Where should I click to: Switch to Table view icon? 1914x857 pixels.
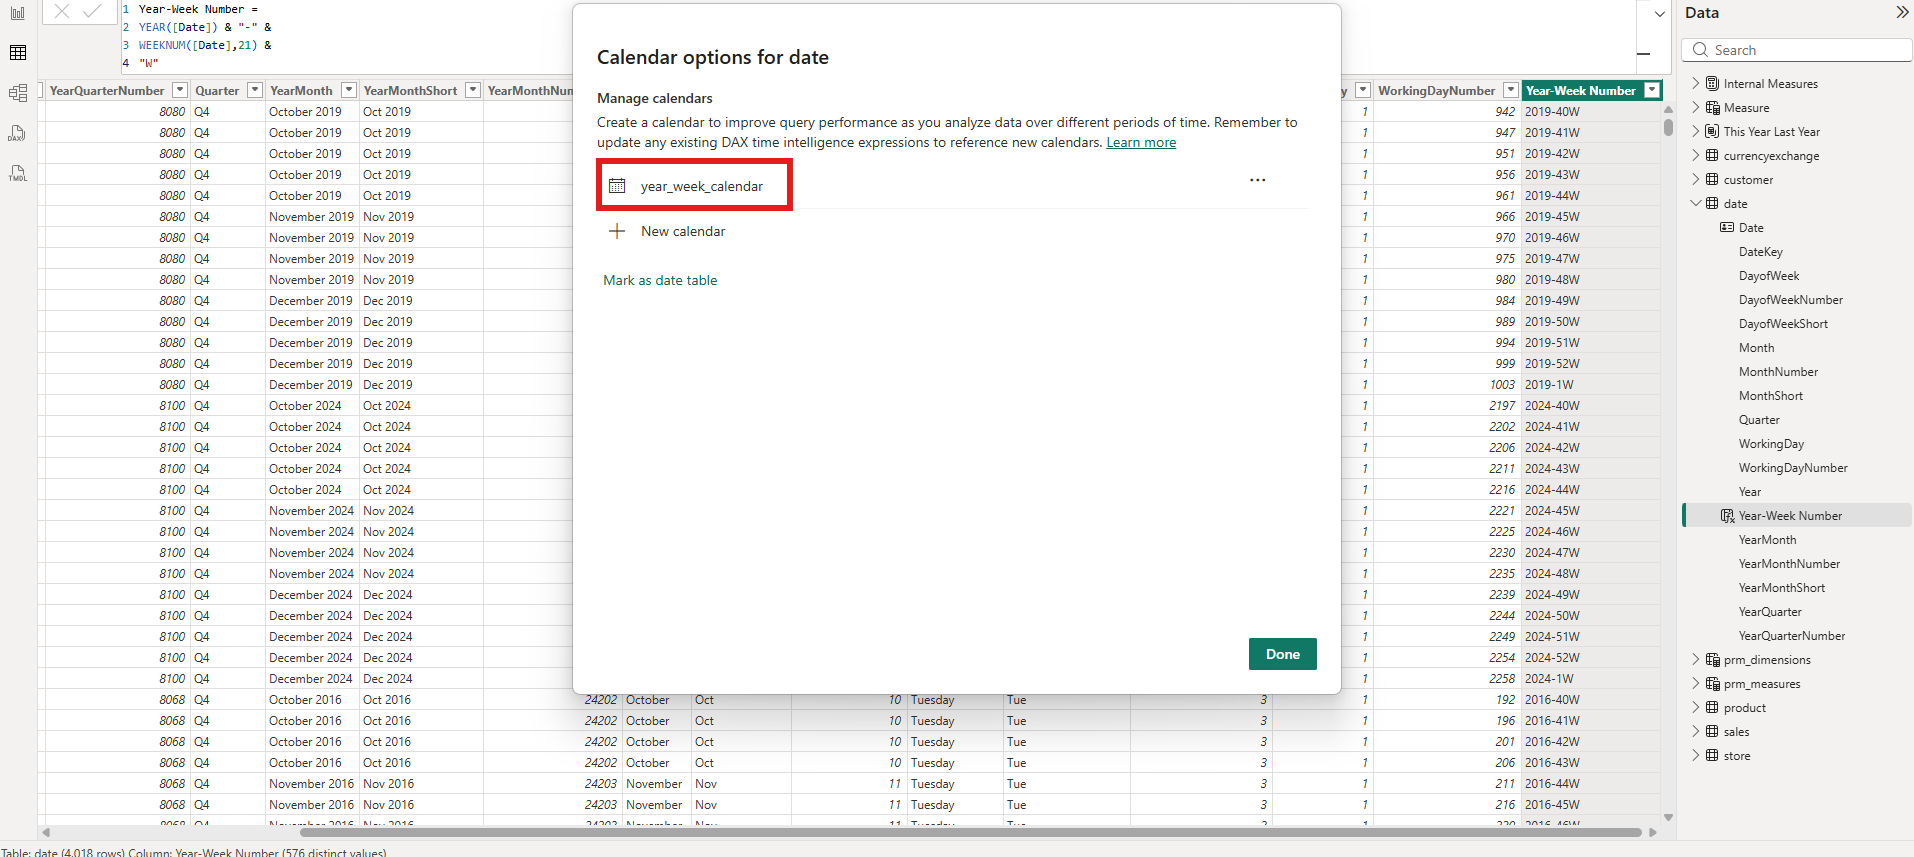tap(18, 53)
